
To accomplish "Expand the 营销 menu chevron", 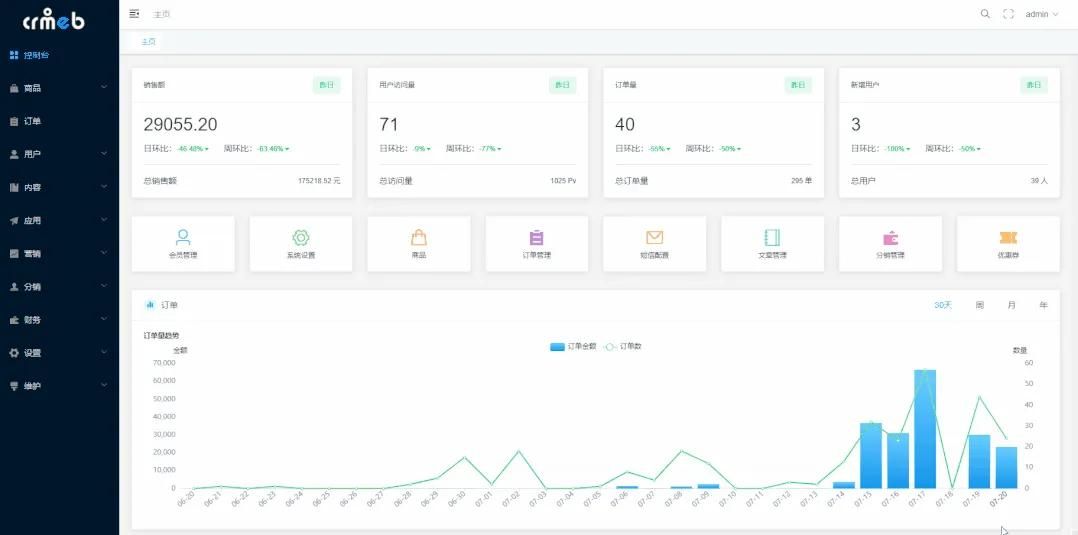I will click(104, 252).
